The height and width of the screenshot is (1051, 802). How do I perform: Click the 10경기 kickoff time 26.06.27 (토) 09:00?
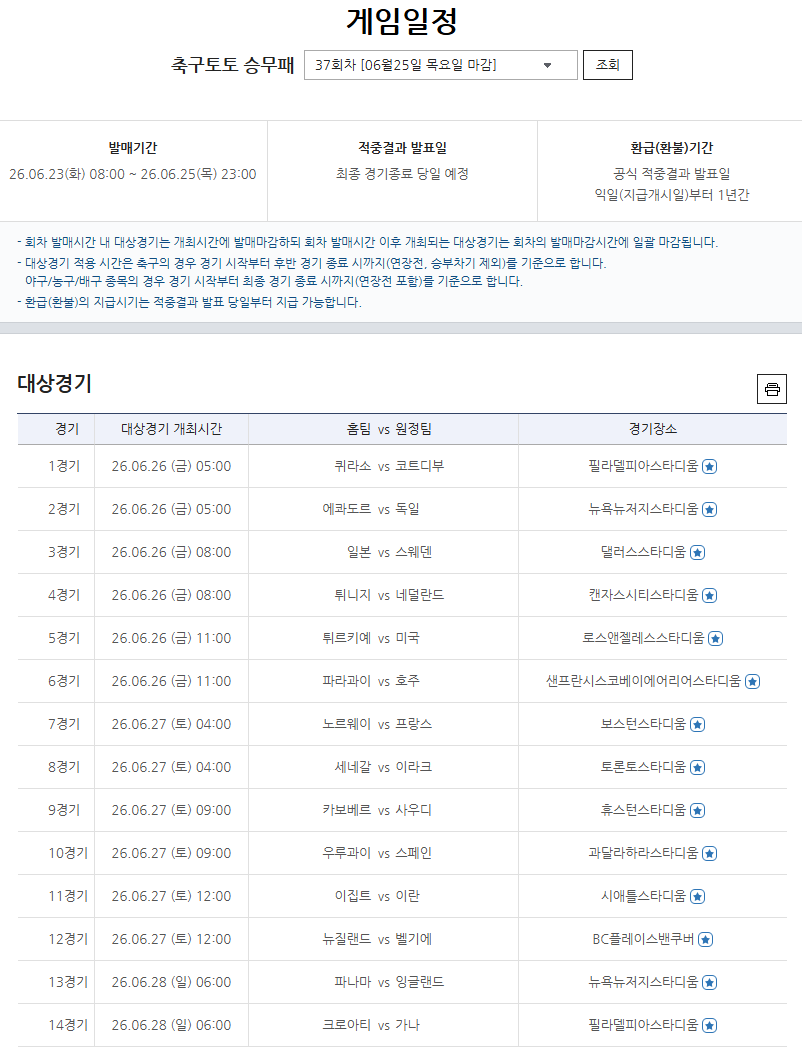[x=172, y=853]
